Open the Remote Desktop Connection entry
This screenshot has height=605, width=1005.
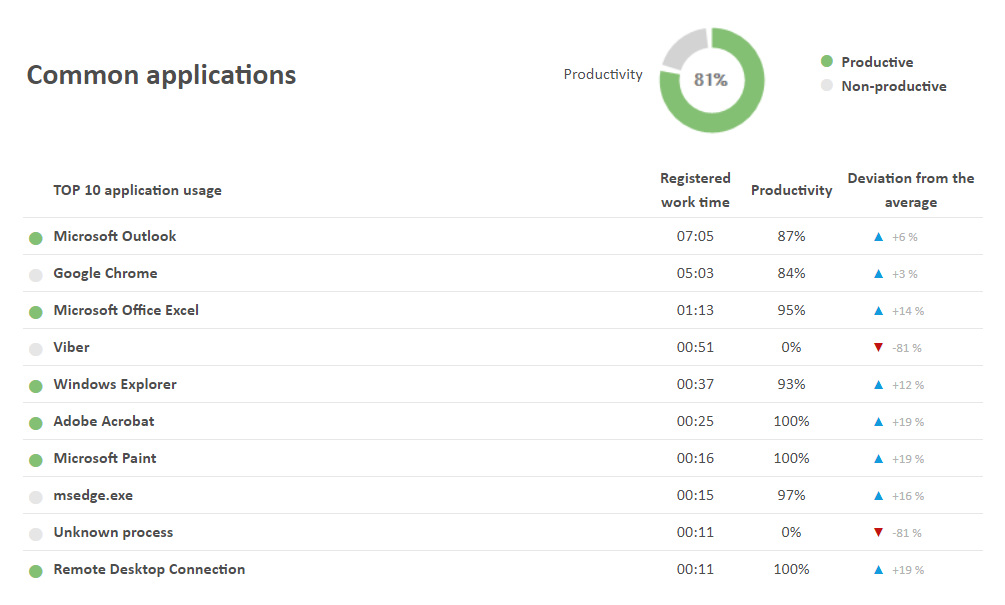(x=149, y=570)
